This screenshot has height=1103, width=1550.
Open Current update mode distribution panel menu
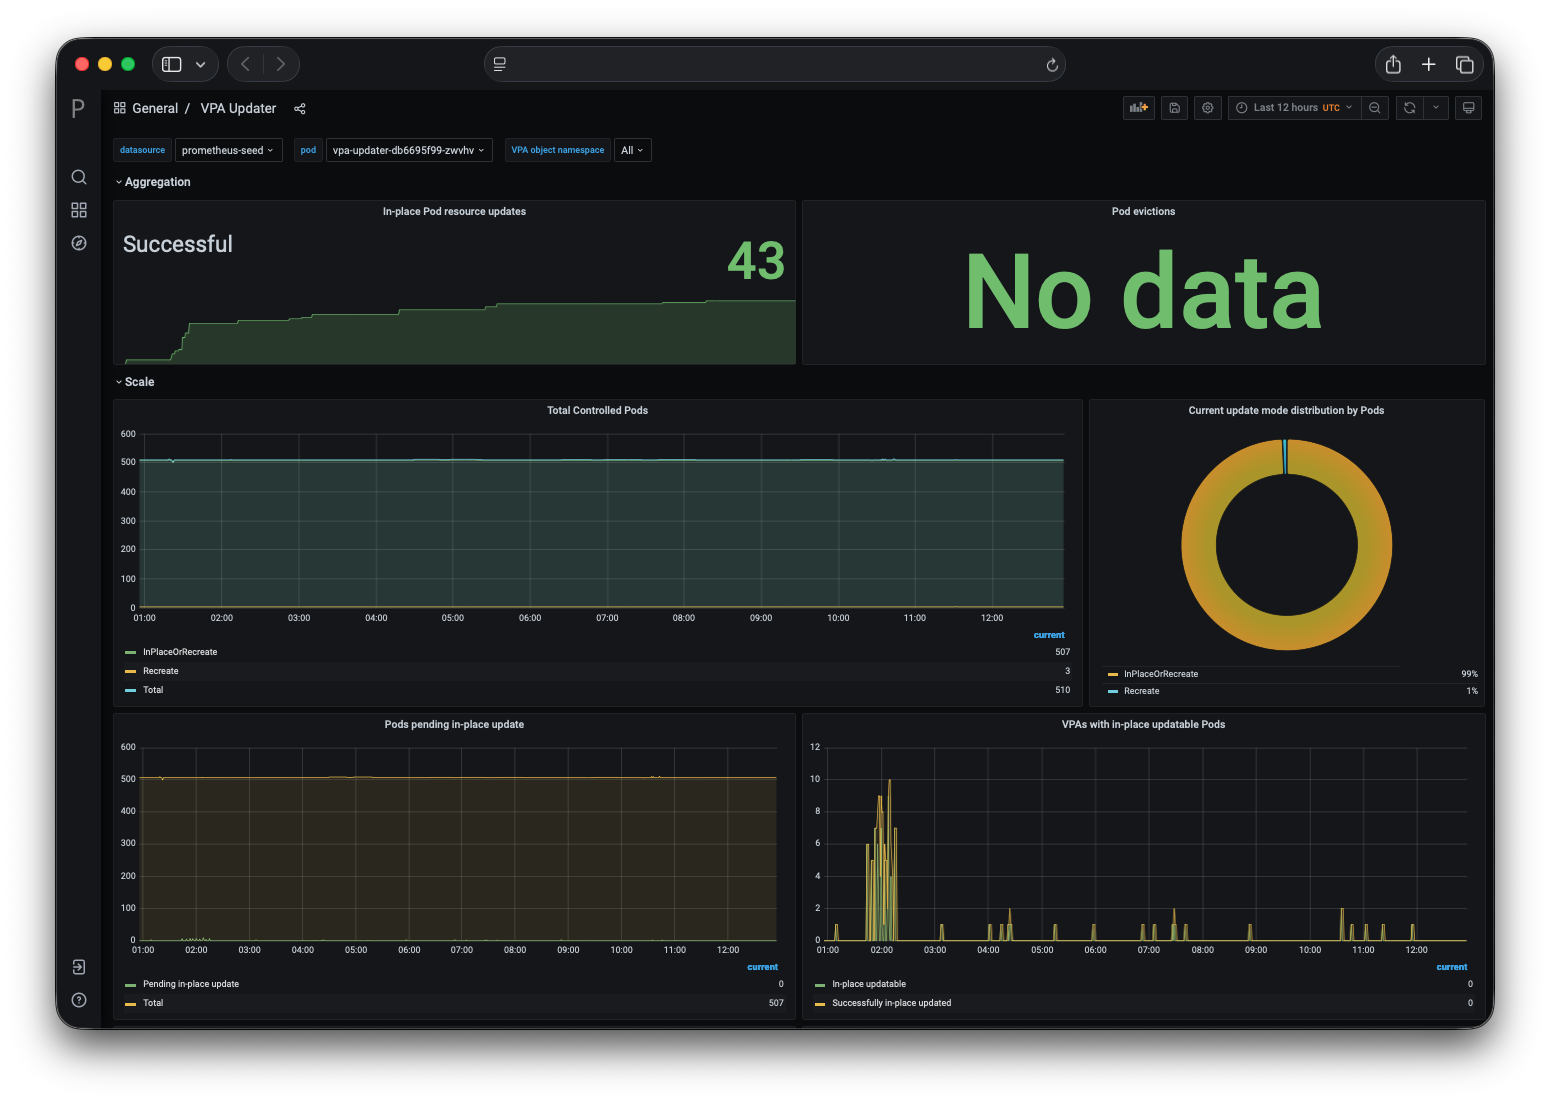(1286, 411)
